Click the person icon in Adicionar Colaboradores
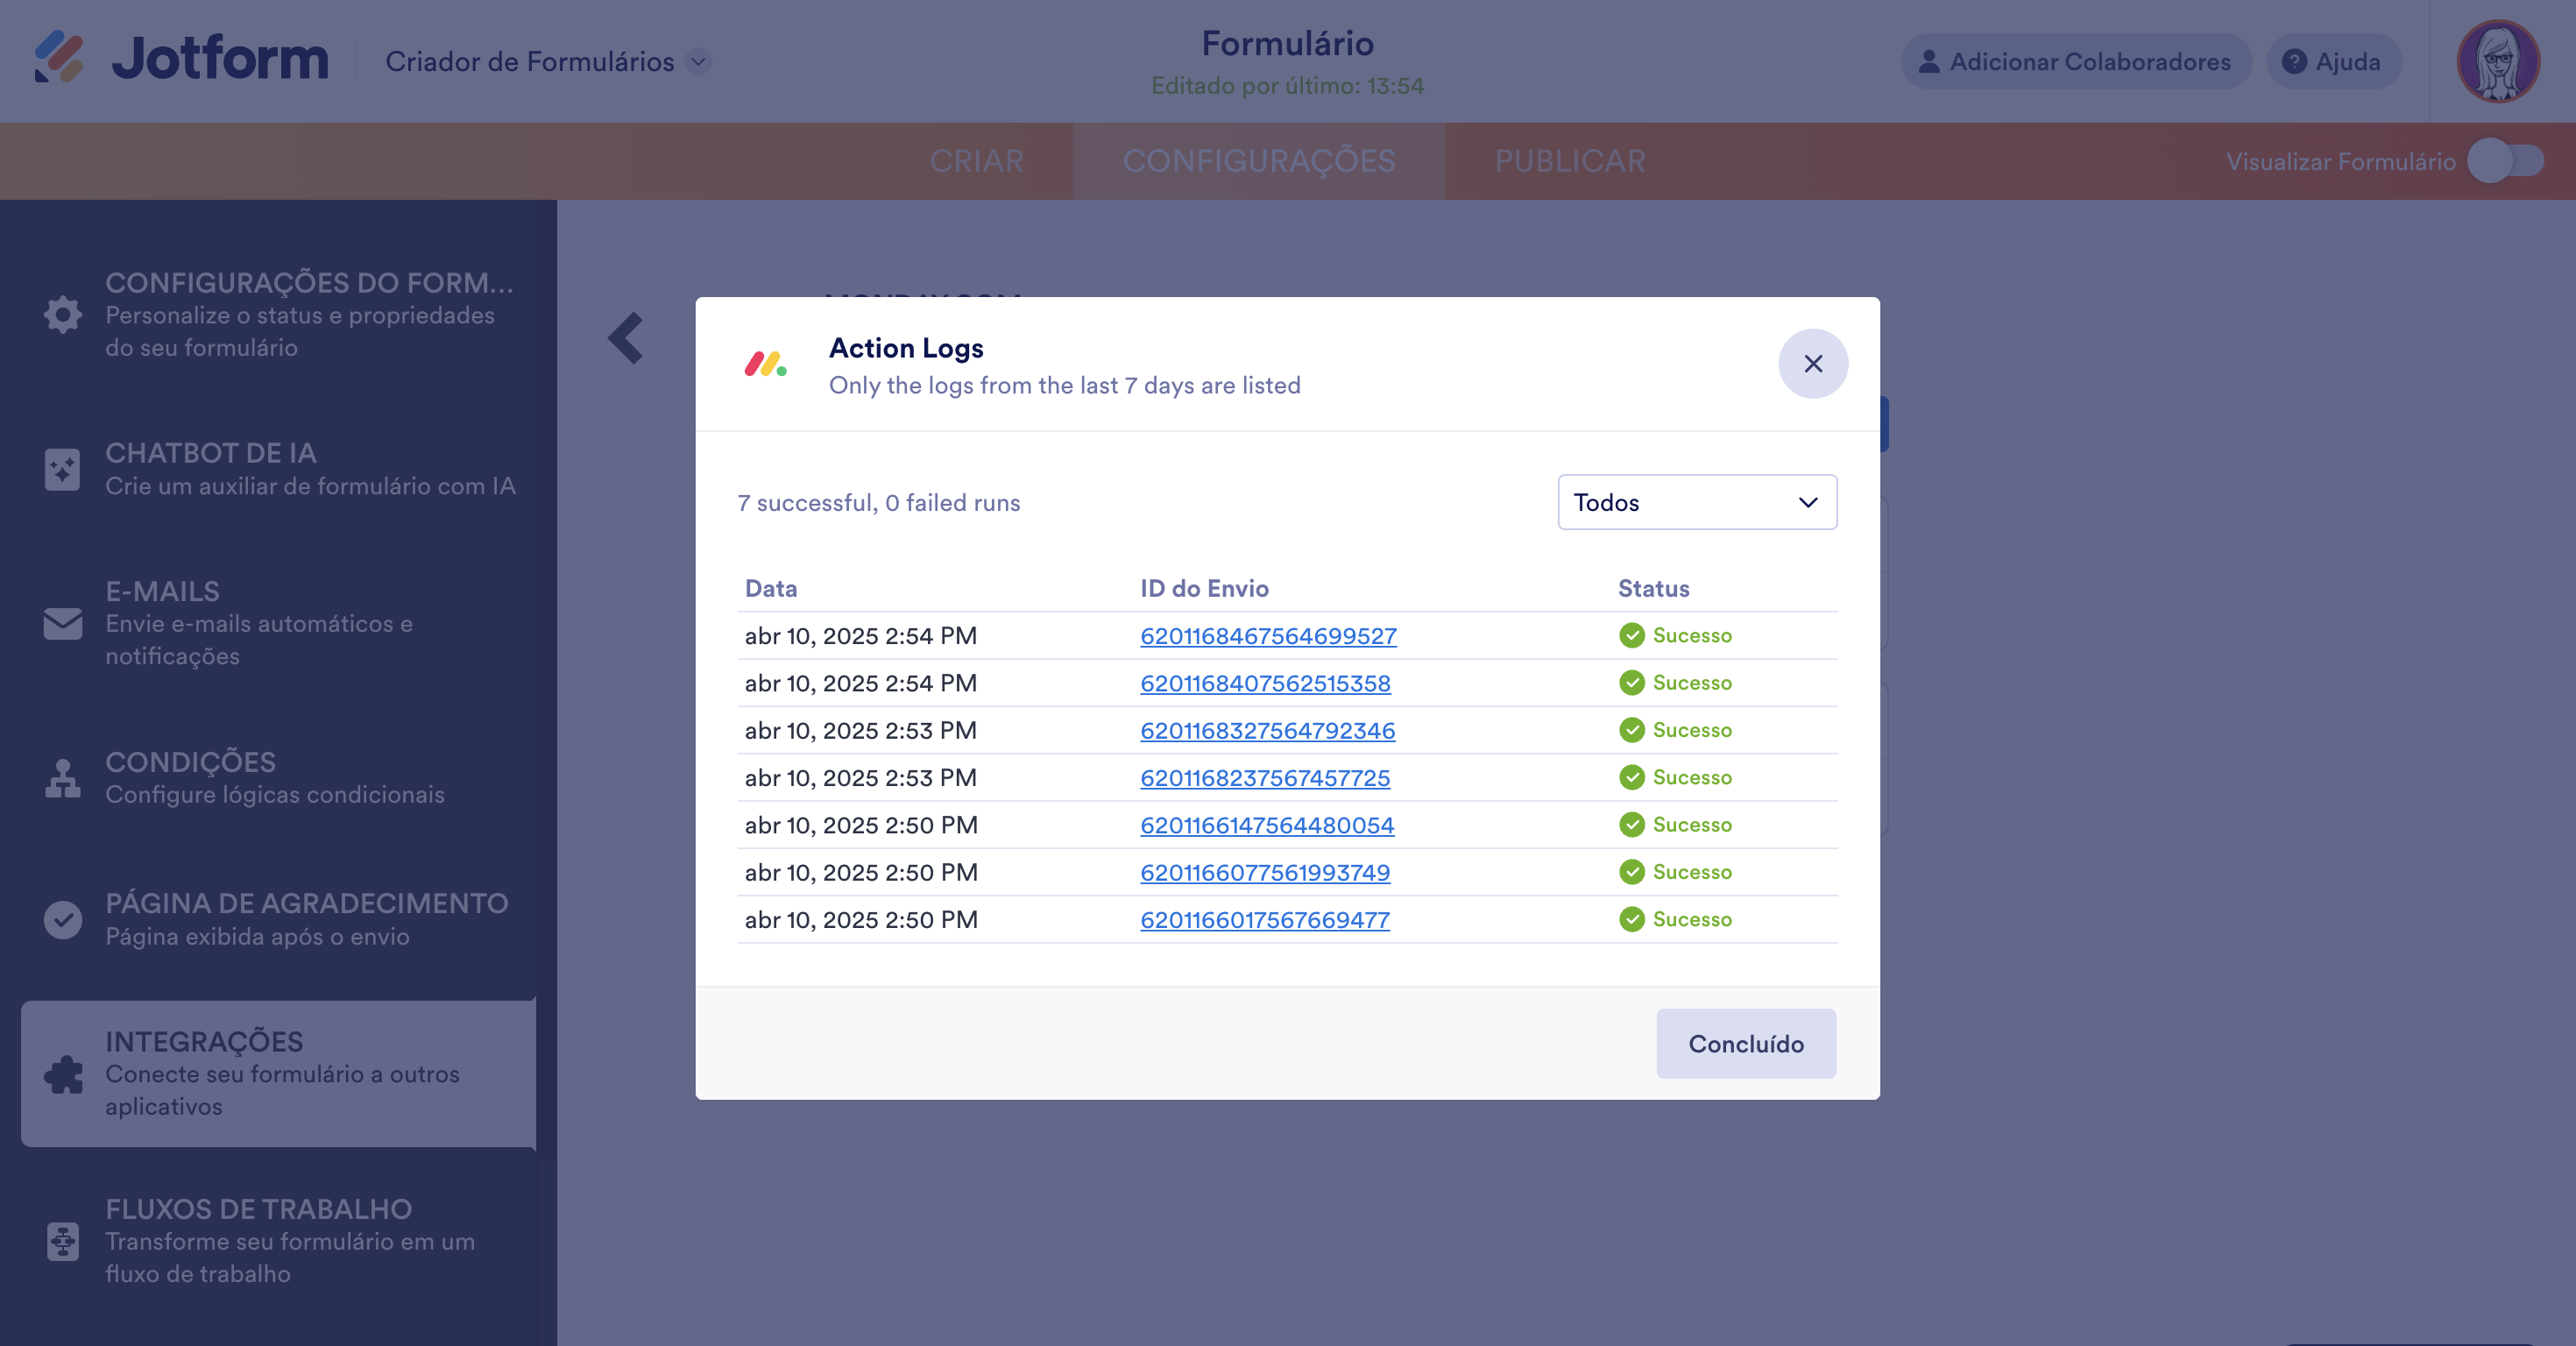This screenshot has width=2576, height=1346. click(1929, 62)
